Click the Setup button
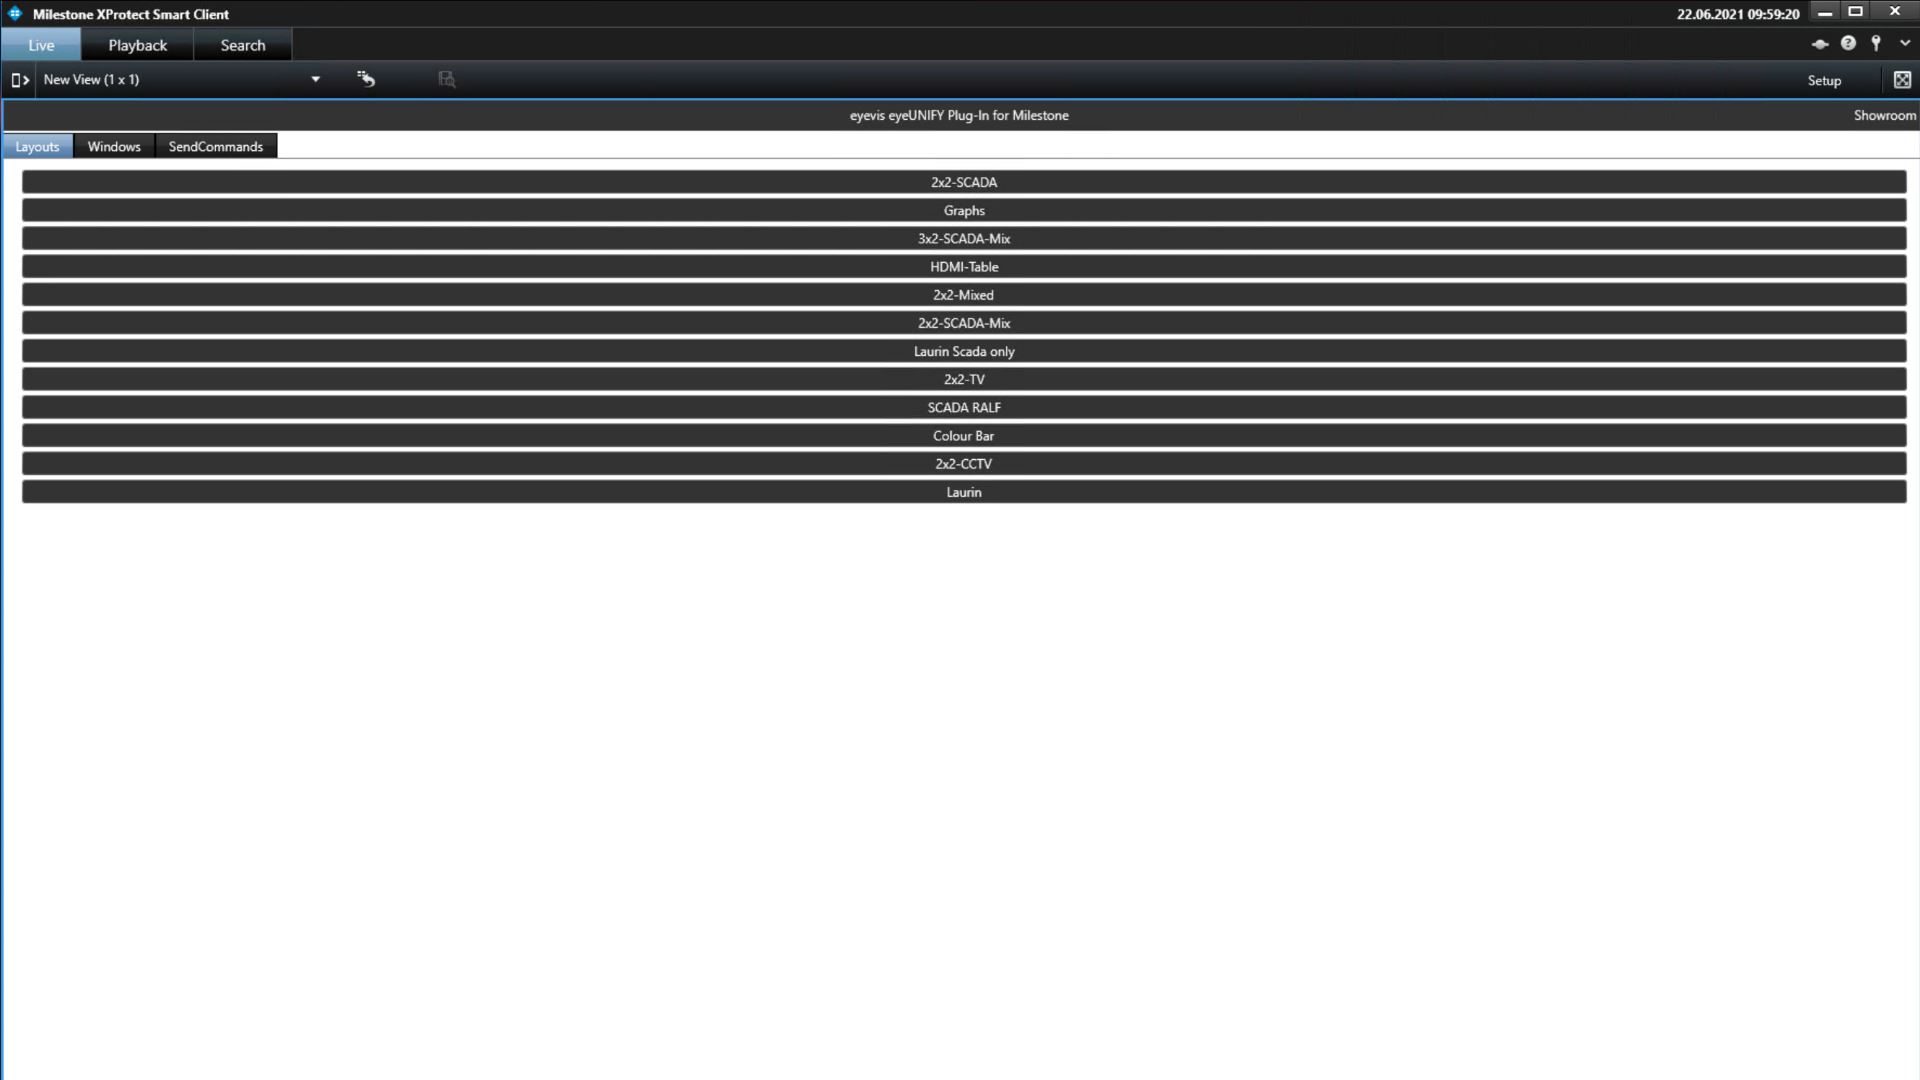This screenshot has height=1080, width=1920. 1824,80
